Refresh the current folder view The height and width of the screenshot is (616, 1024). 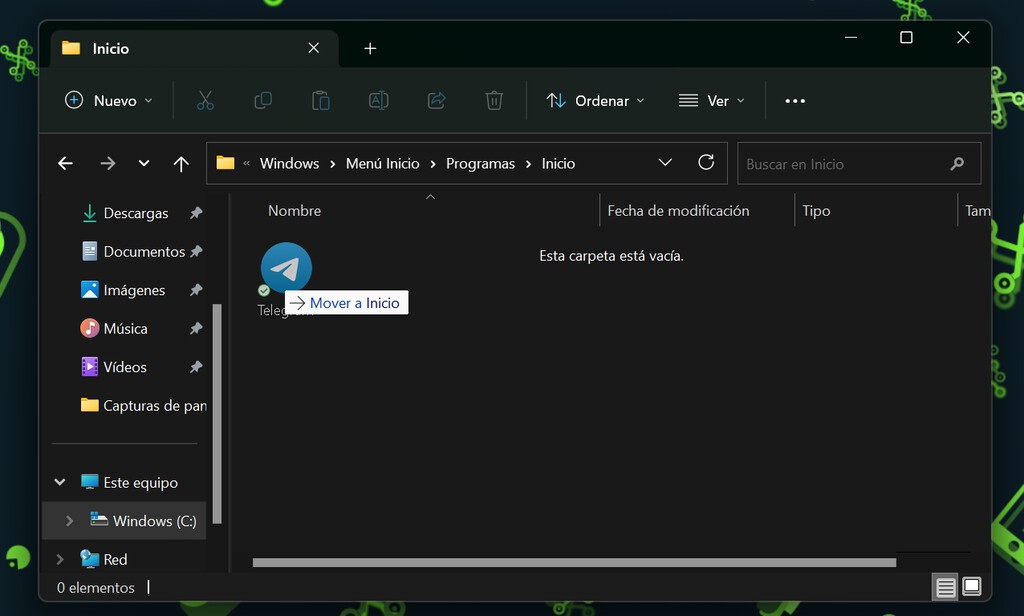click(706, 163)
